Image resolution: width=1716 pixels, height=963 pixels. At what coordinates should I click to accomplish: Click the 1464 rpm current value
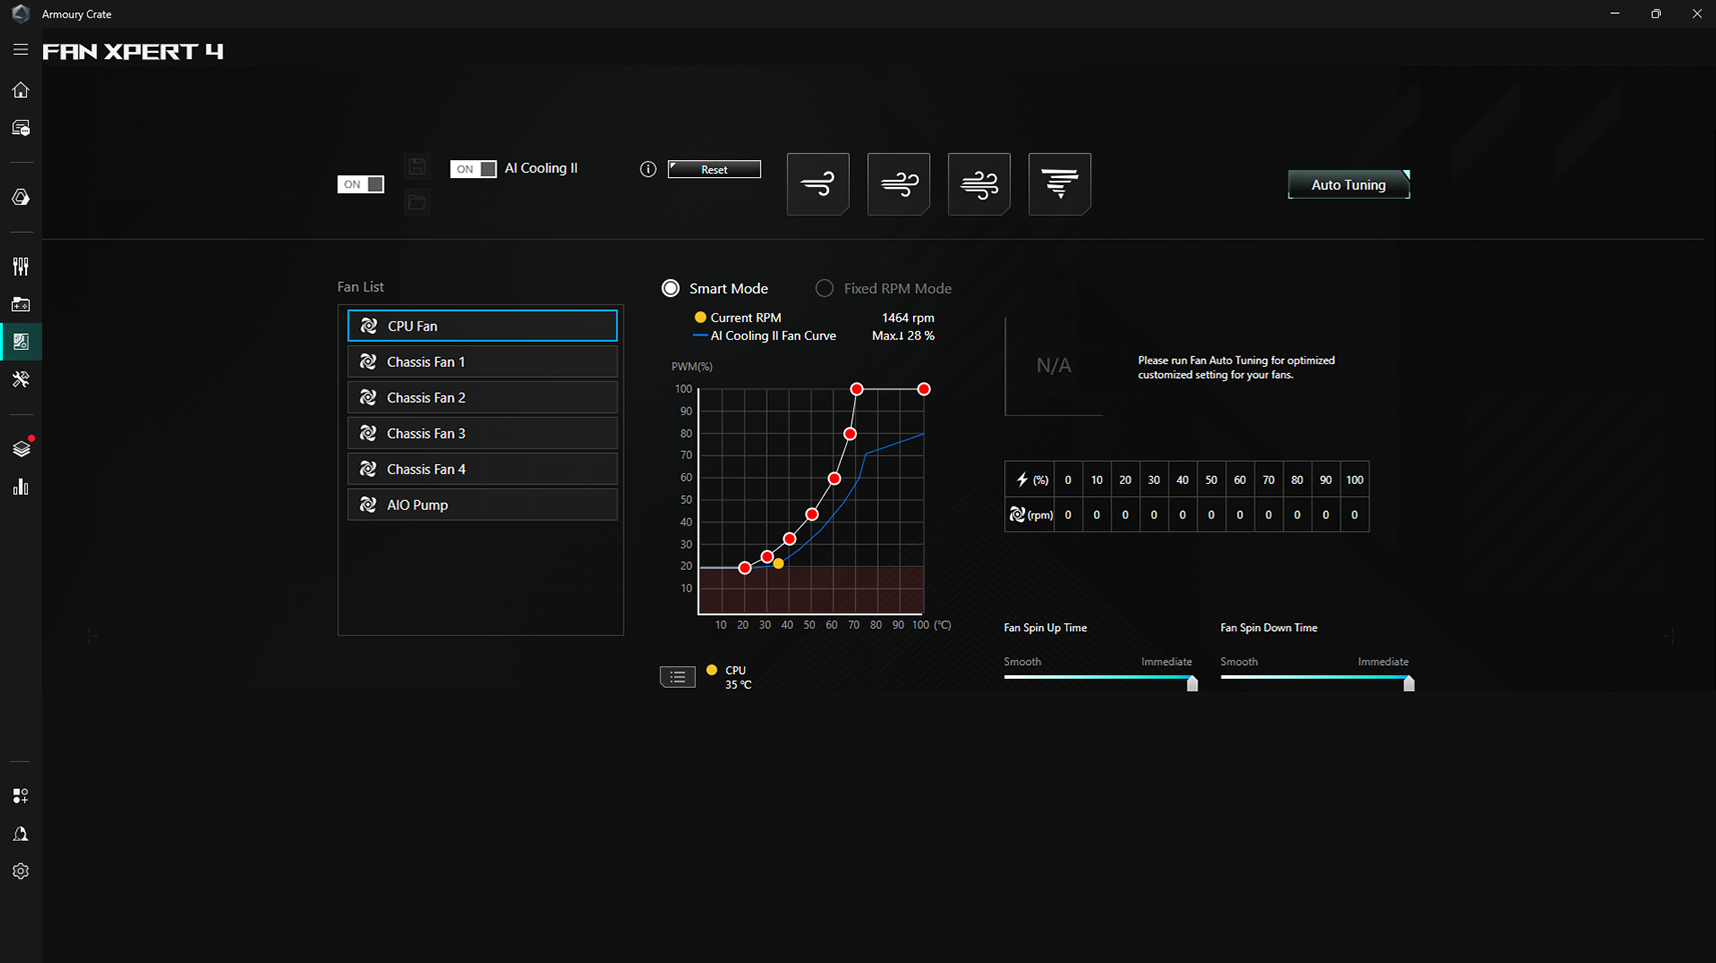(x=908, y=318)
